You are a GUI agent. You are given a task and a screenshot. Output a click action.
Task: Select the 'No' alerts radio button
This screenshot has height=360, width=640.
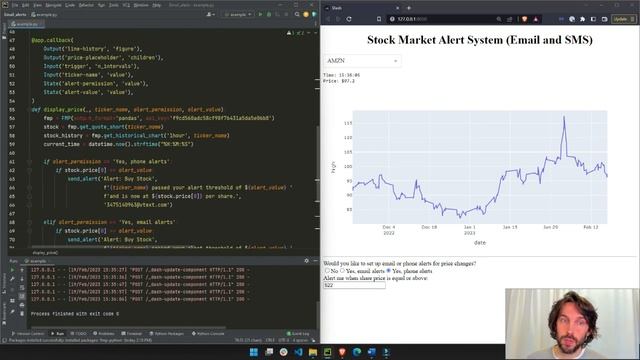[327, 271]
